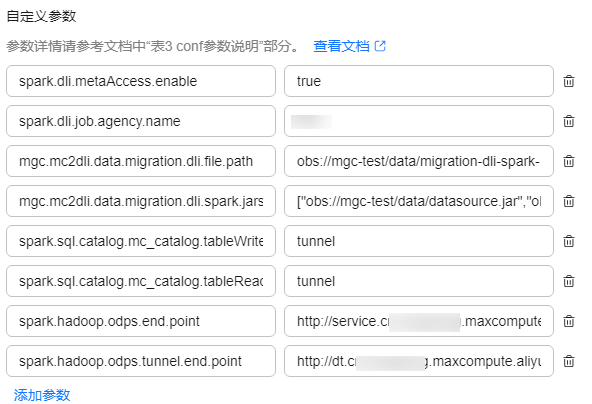Screen dimensions: 592x404
Task: Trash the spark.hadoop.odps.end.point row
Action: click(x=569, y=321)
